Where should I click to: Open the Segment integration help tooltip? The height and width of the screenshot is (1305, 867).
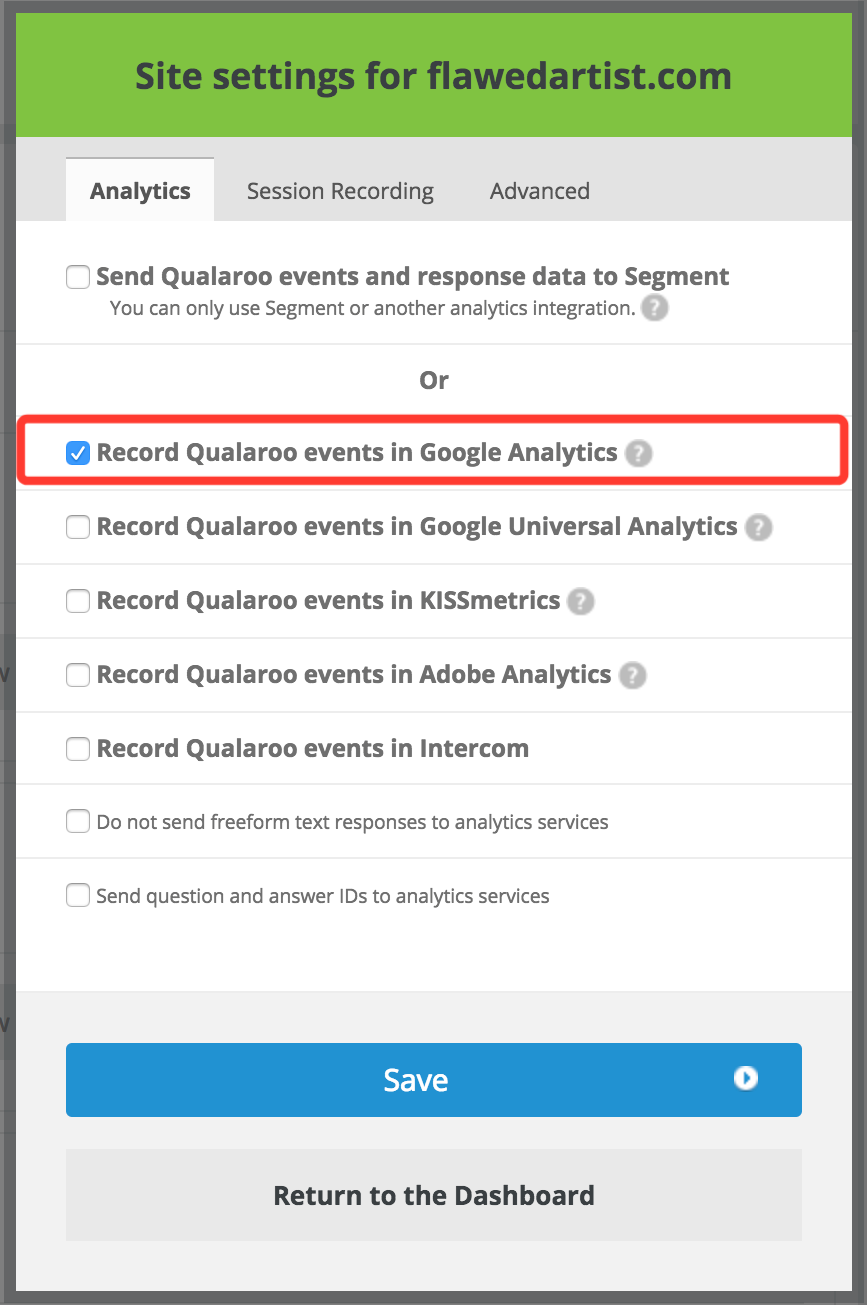(655, 308)
